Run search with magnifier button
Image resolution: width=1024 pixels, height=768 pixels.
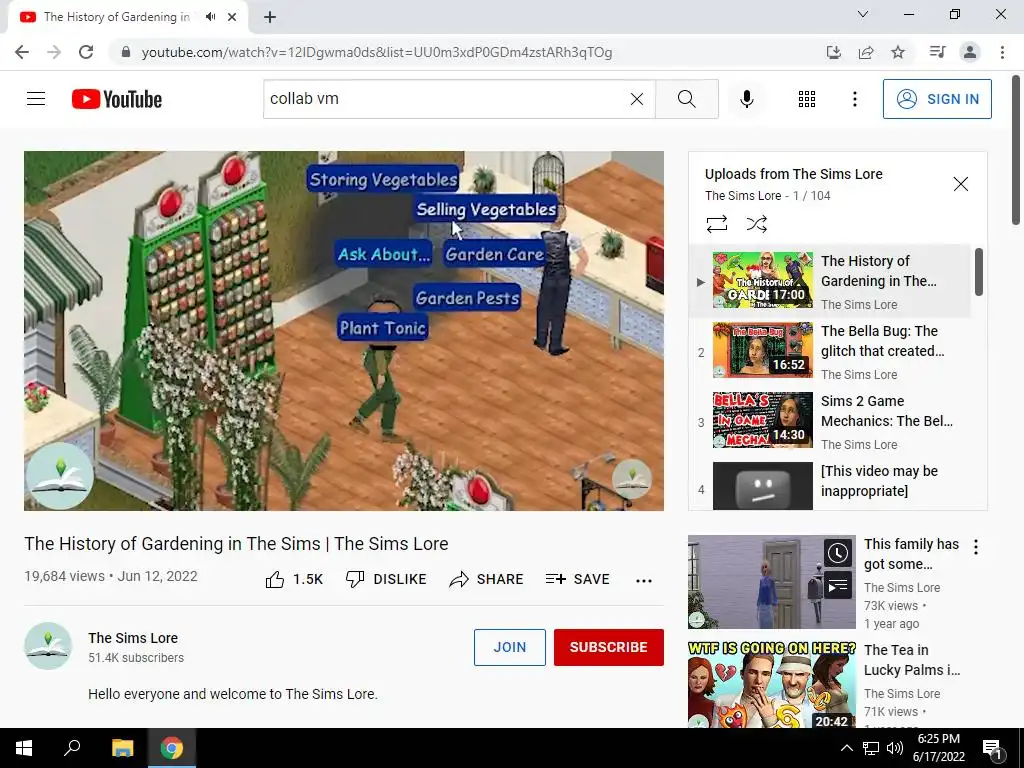(x=686, y=99)
